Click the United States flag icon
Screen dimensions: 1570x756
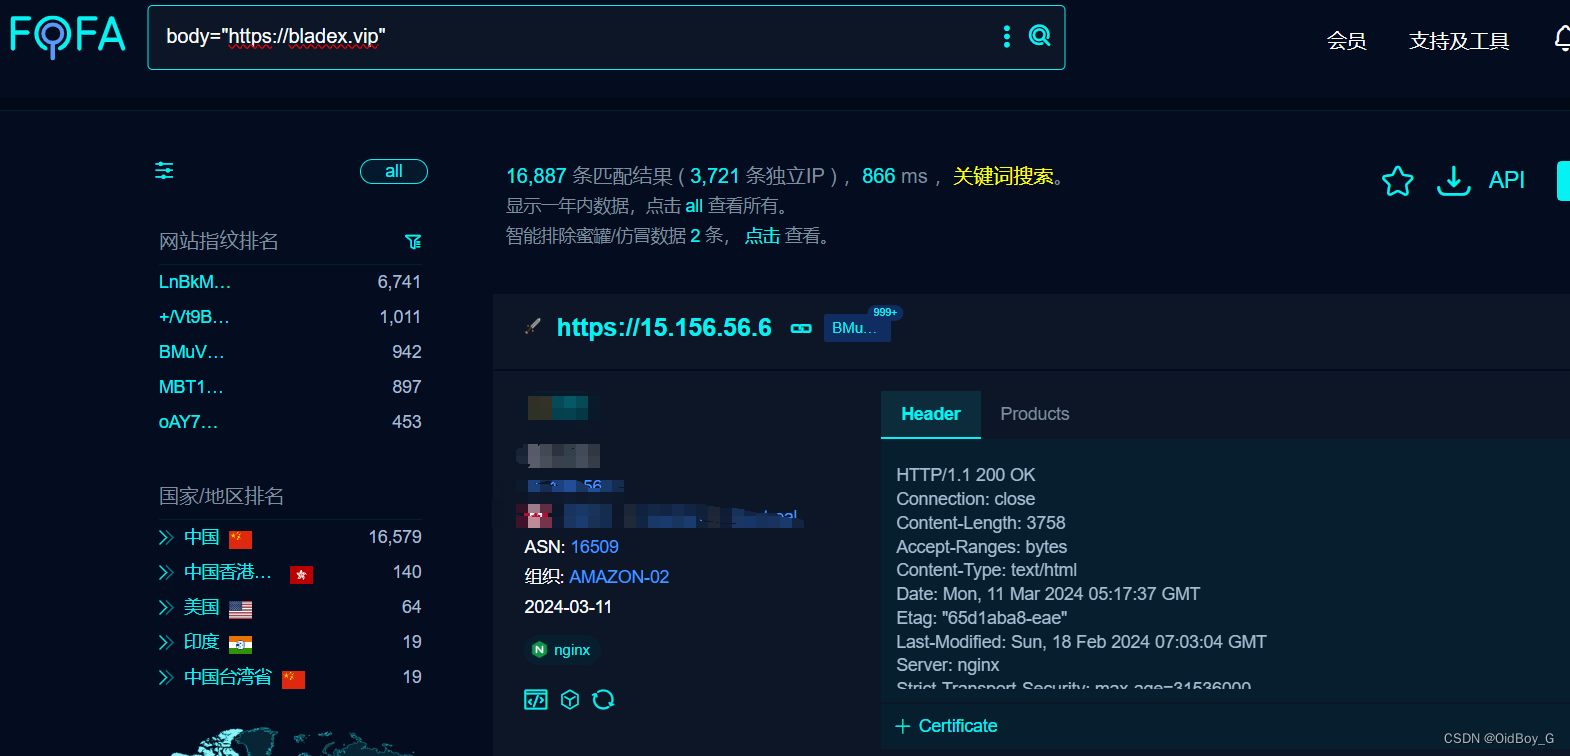[x=240, y=609]
